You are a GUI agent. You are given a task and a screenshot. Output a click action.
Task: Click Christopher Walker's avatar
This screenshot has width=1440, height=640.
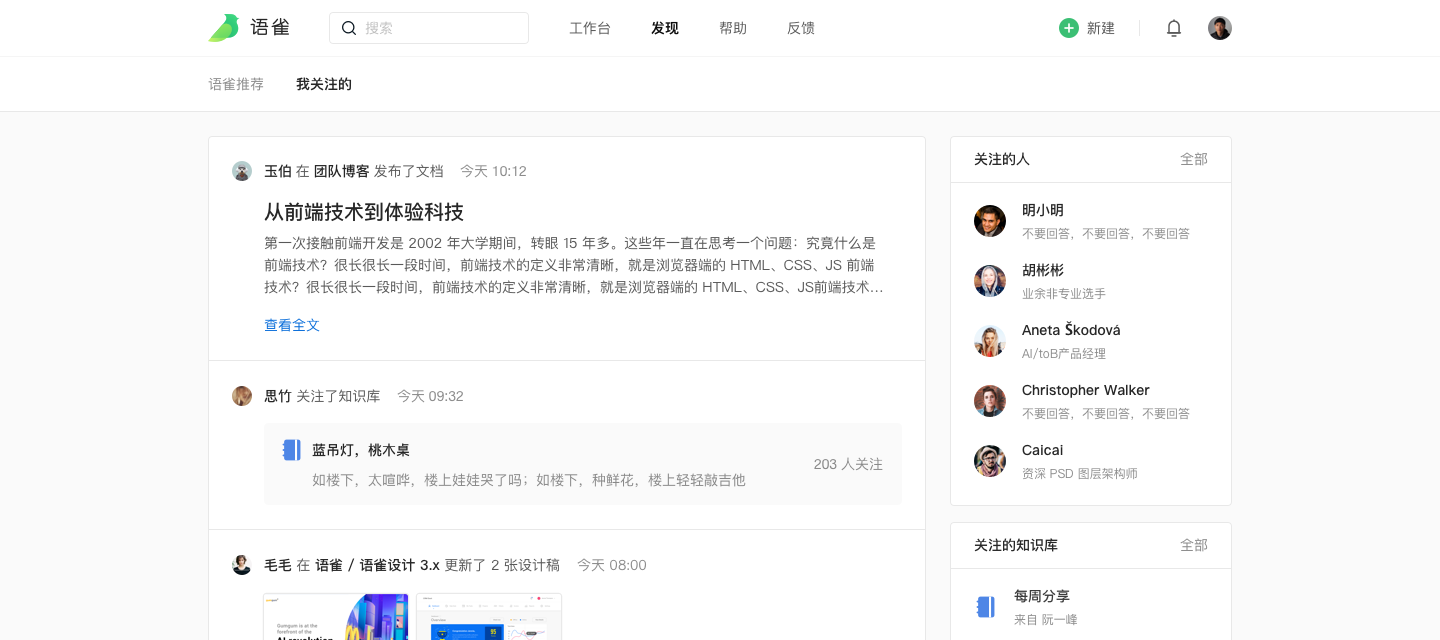[990, 401]
